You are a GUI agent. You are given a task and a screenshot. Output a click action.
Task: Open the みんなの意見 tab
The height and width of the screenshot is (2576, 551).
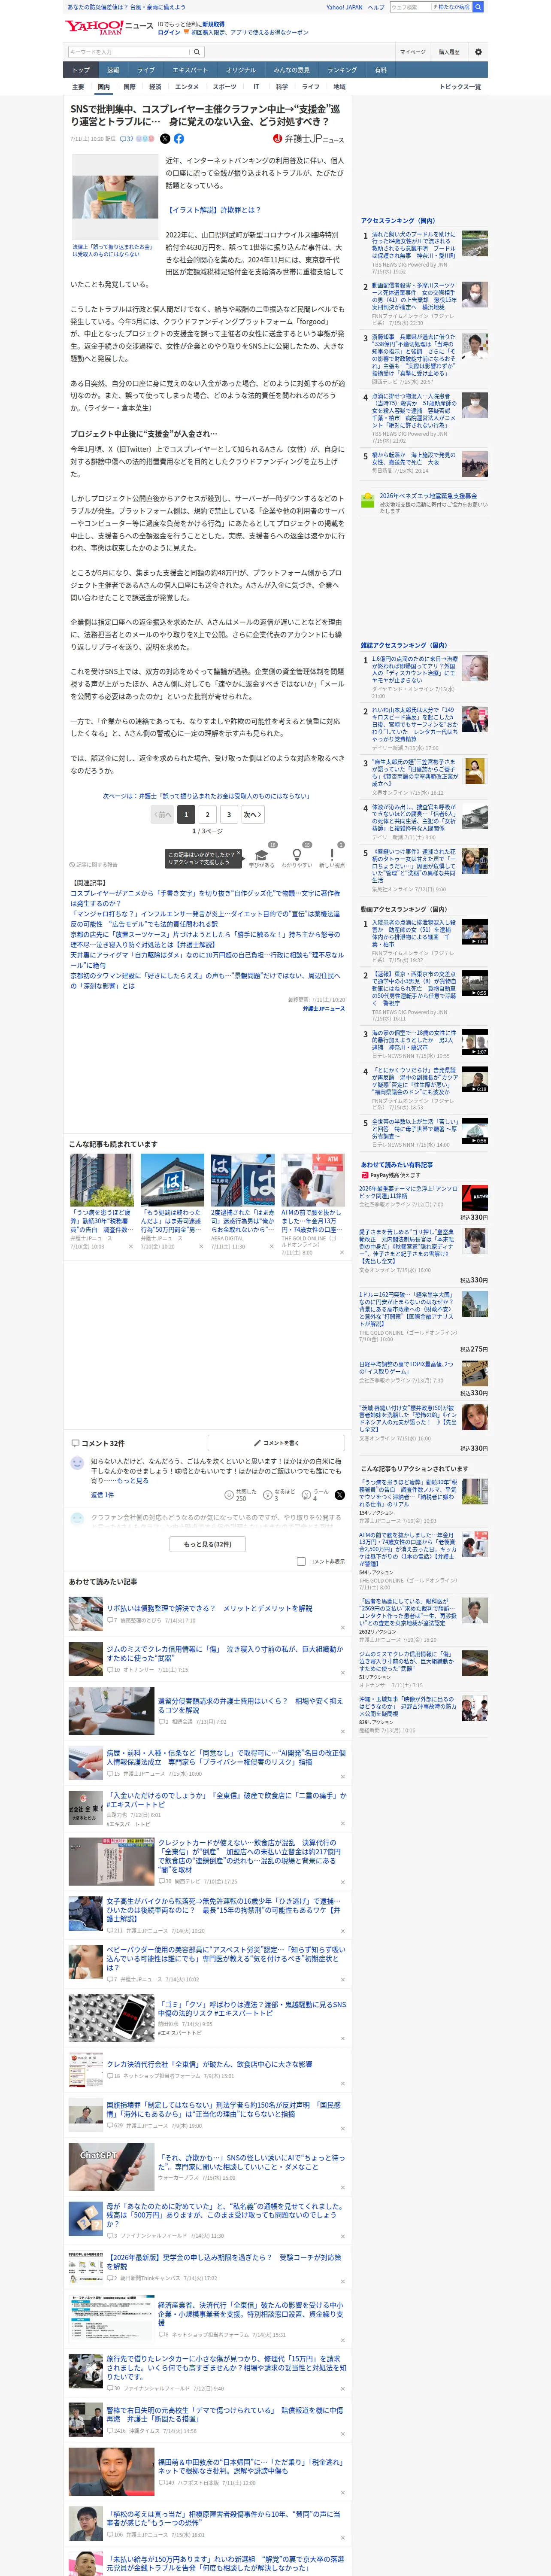(x=291, y=70)
